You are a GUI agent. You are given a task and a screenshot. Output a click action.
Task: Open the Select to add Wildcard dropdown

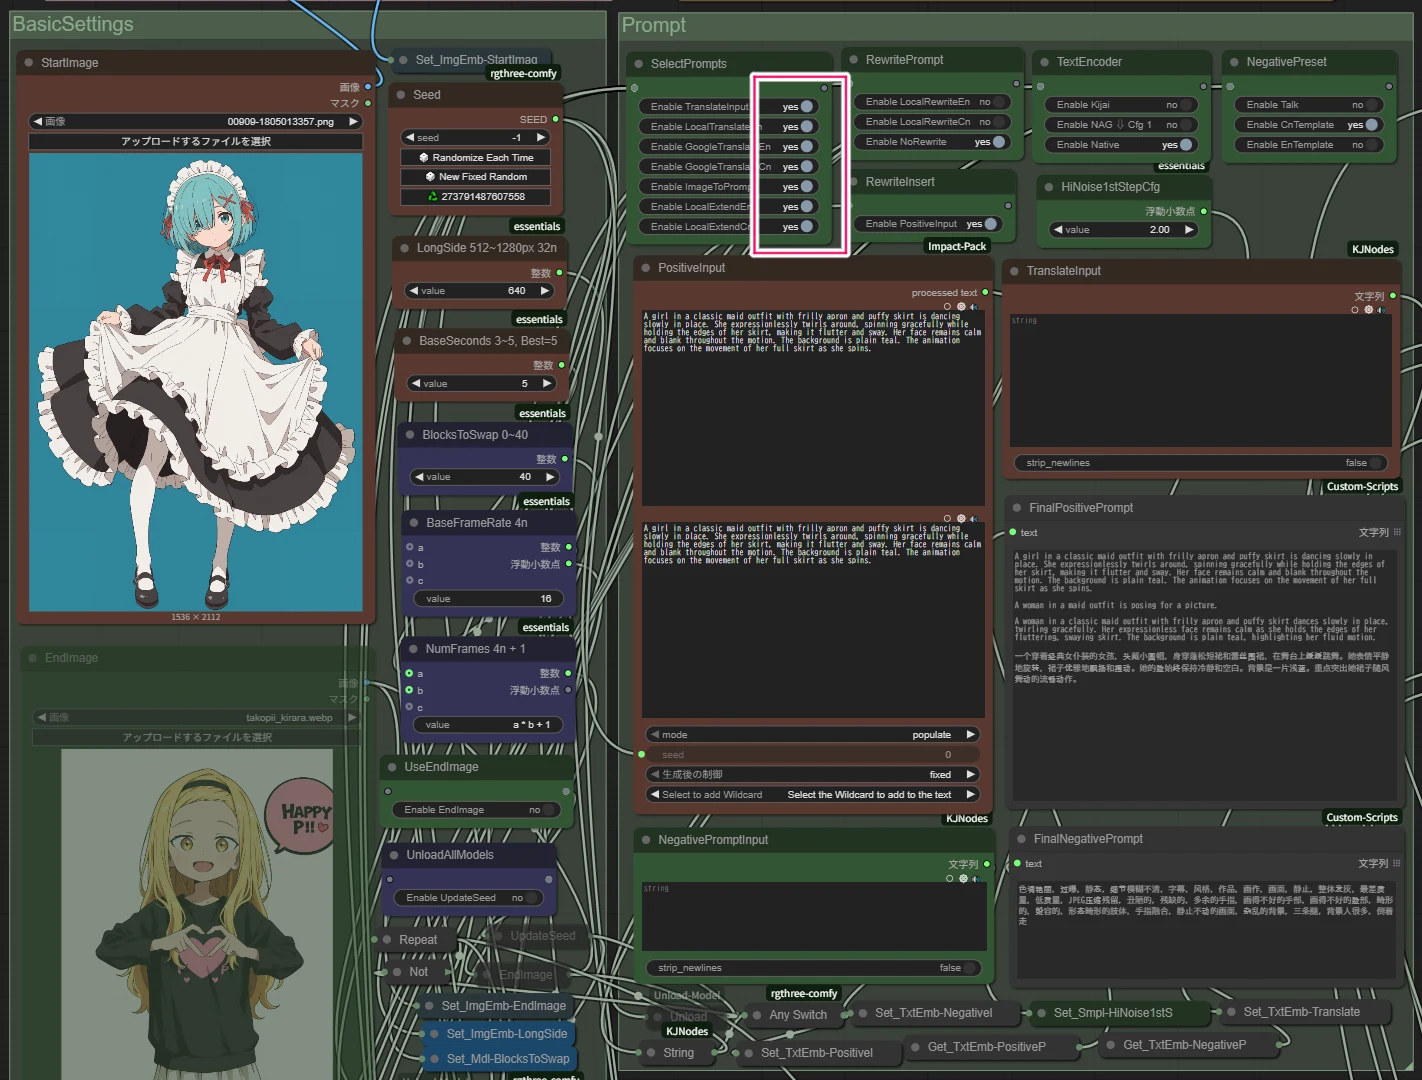point(811,795)
